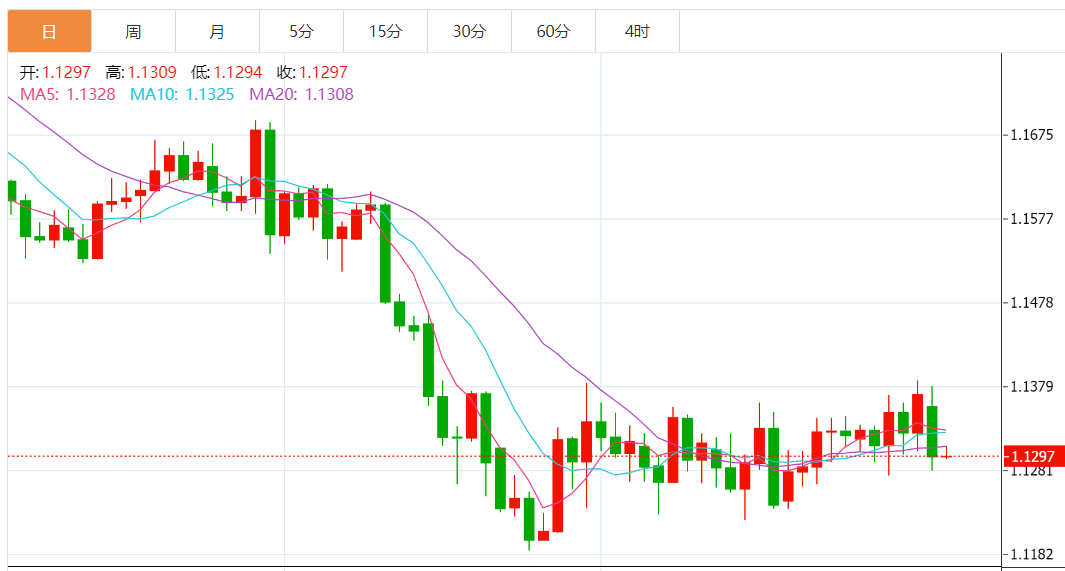Click the MA20: 1.1308 indicator label

coord(301,94)
